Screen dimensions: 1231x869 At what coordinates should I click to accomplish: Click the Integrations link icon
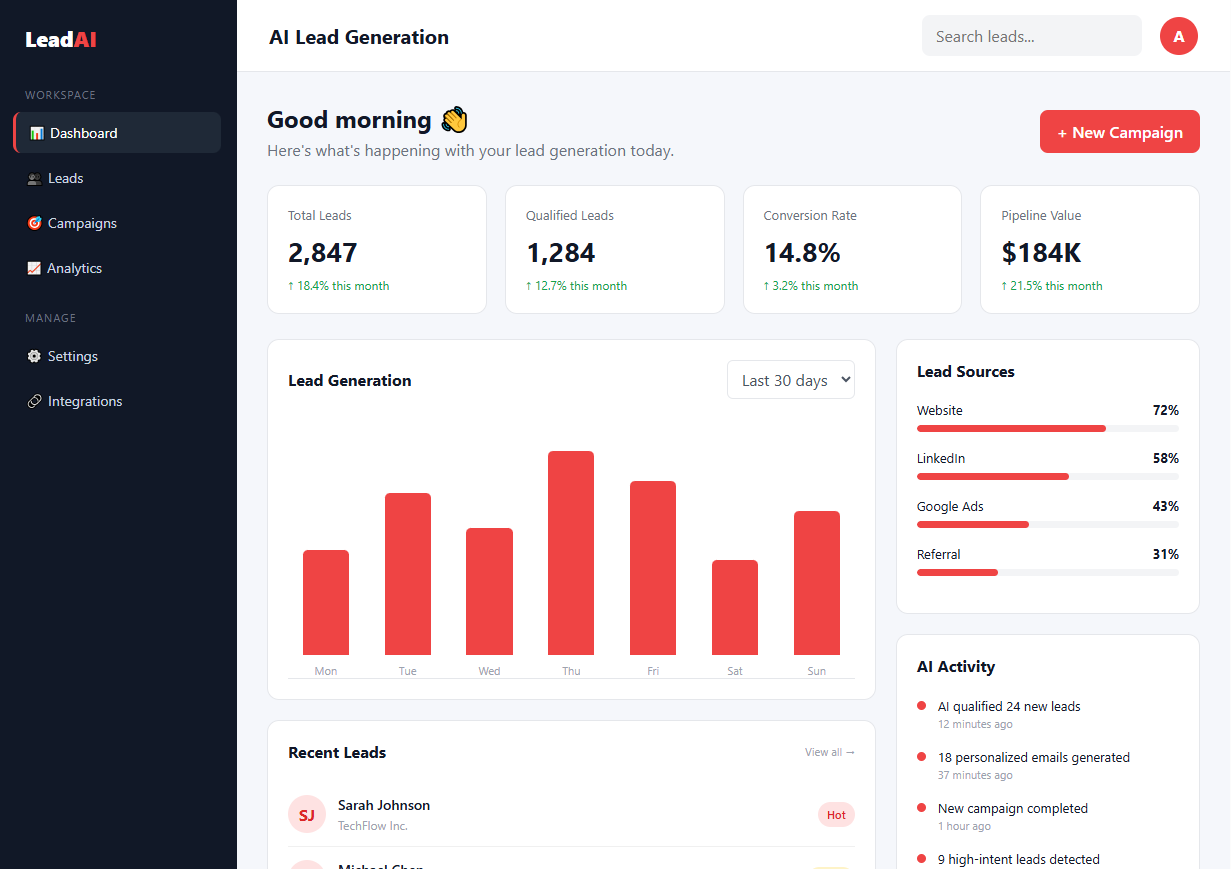point(34,401)
